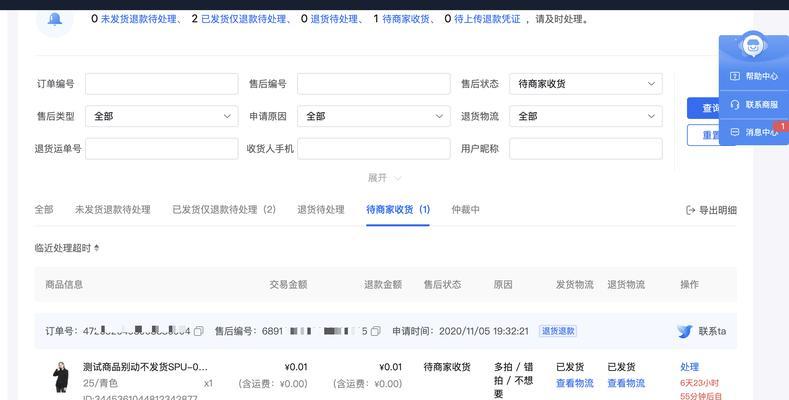Switch to the 退货待处理 tab
Image resolution: width=789 pixels, height=400 pixels.
pyautogui.click(x=320, y=210)
